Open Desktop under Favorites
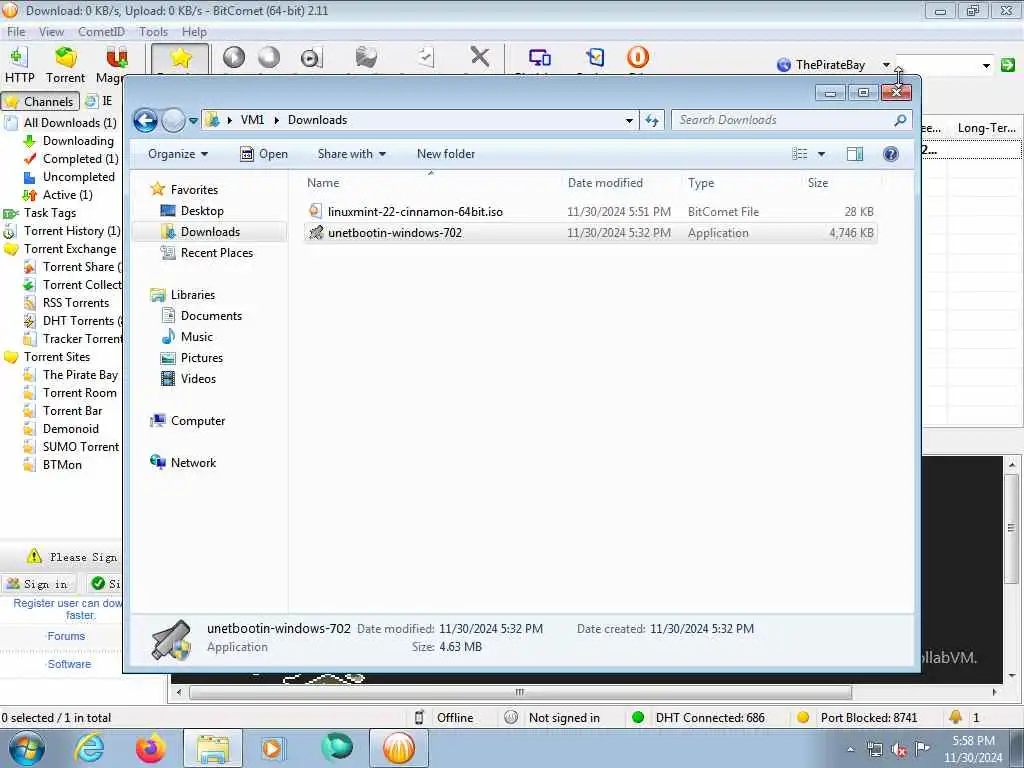 pos(202,211)
